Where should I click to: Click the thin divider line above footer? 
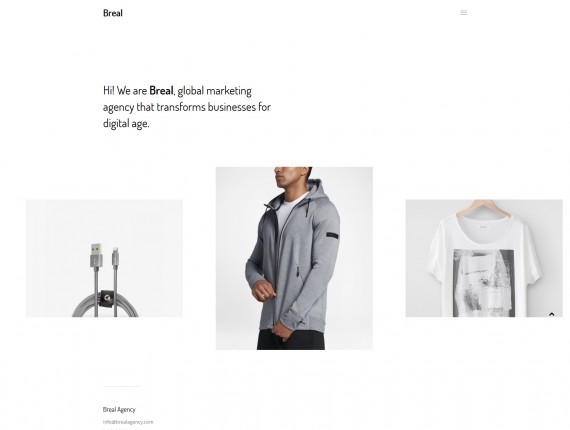121,387
